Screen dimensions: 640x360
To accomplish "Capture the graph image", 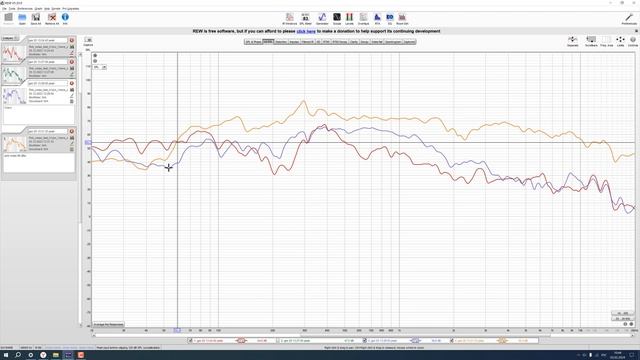I will click(x=88, y=42).
